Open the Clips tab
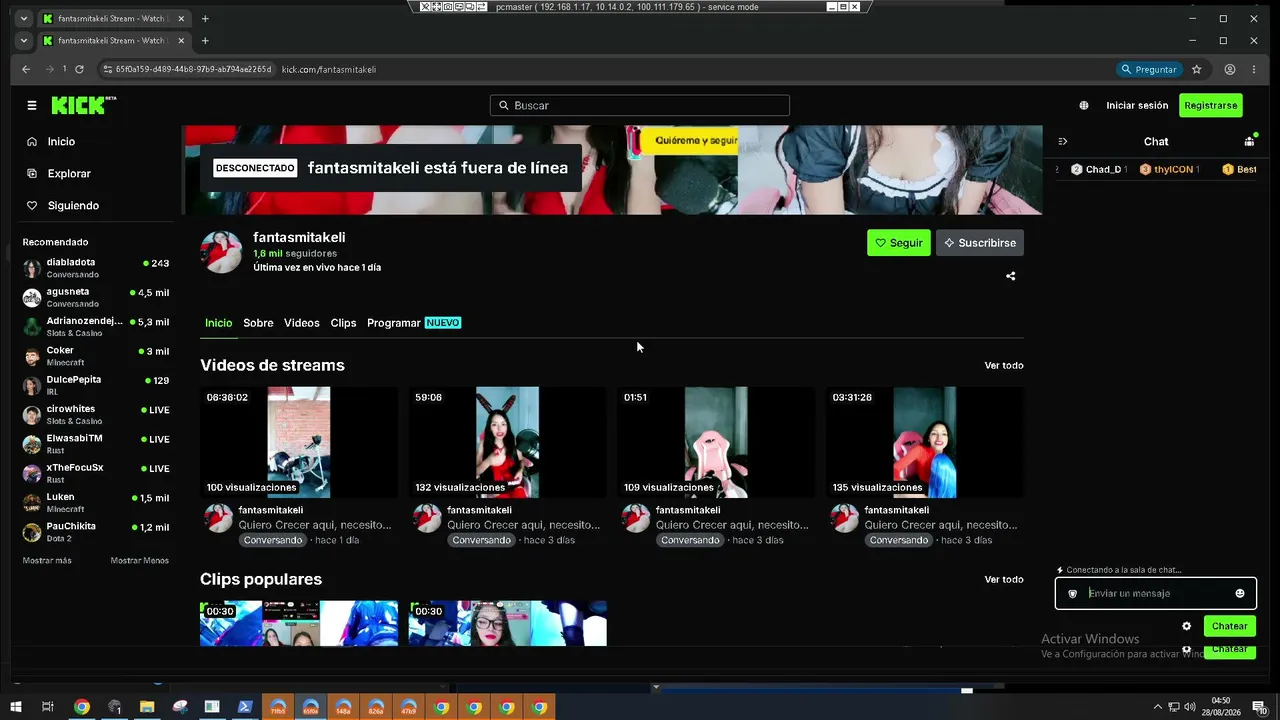Screen dimensions: 1280x720 [x=343, y=323]
